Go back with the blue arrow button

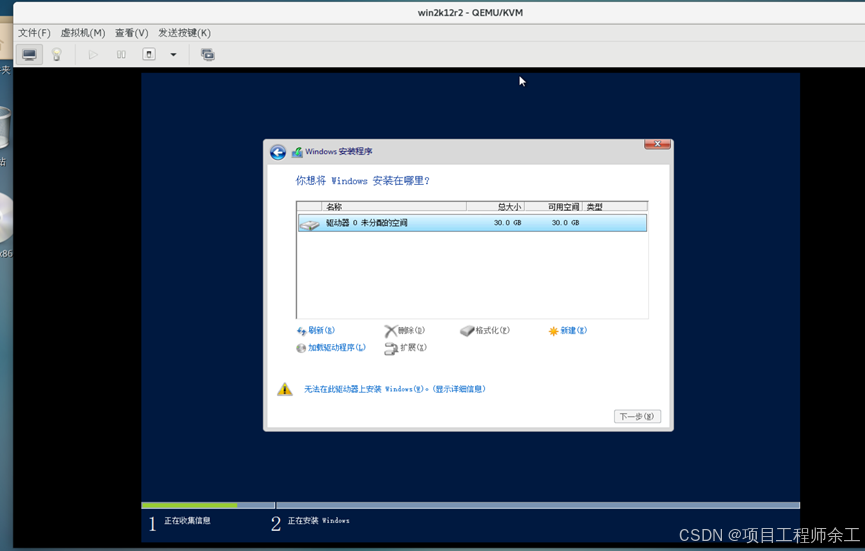(x=277, y=152)
